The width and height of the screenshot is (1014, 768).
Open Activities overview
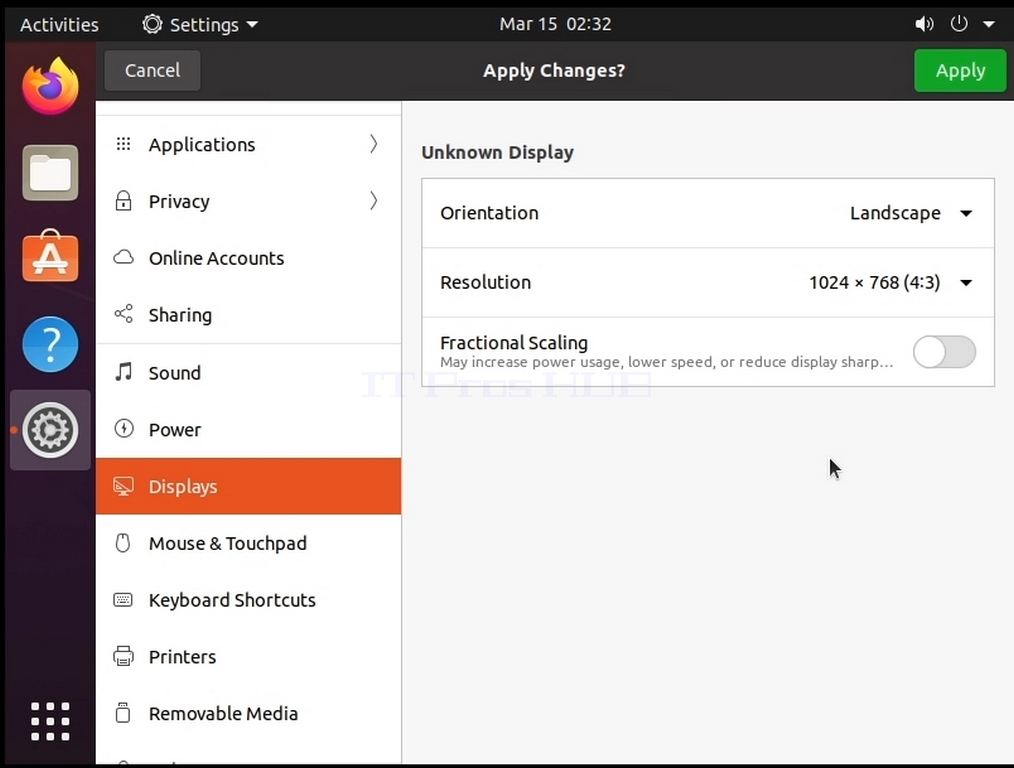click(x=59, y=25)
